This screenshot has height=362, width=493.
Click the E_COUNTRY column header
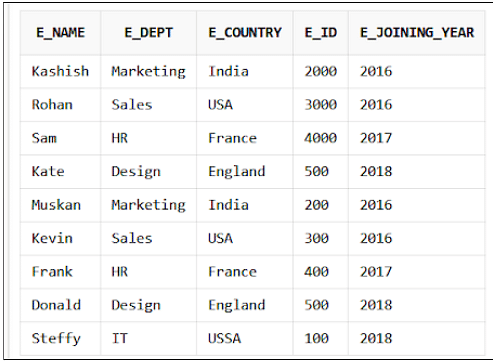point(245,33)
